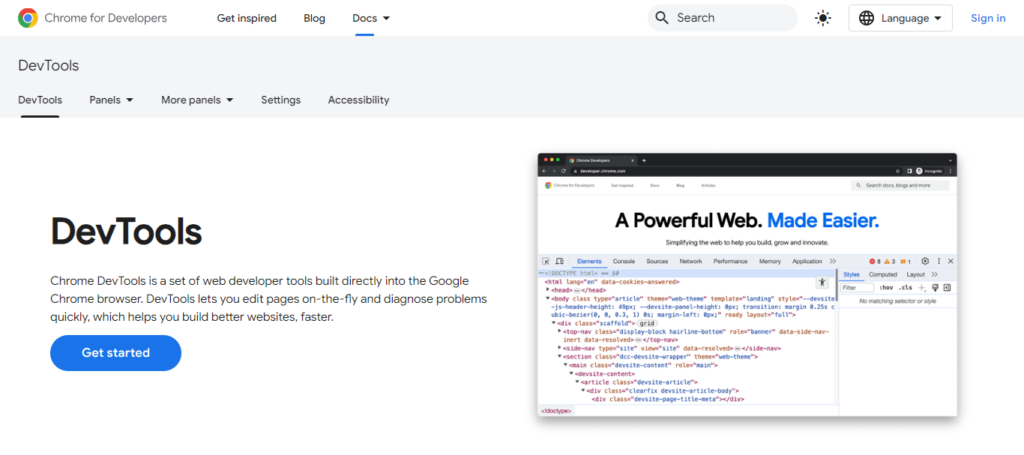Click the magnifier icon in the search box
The image size is (1024, 455).
click(x=662, y=18)
